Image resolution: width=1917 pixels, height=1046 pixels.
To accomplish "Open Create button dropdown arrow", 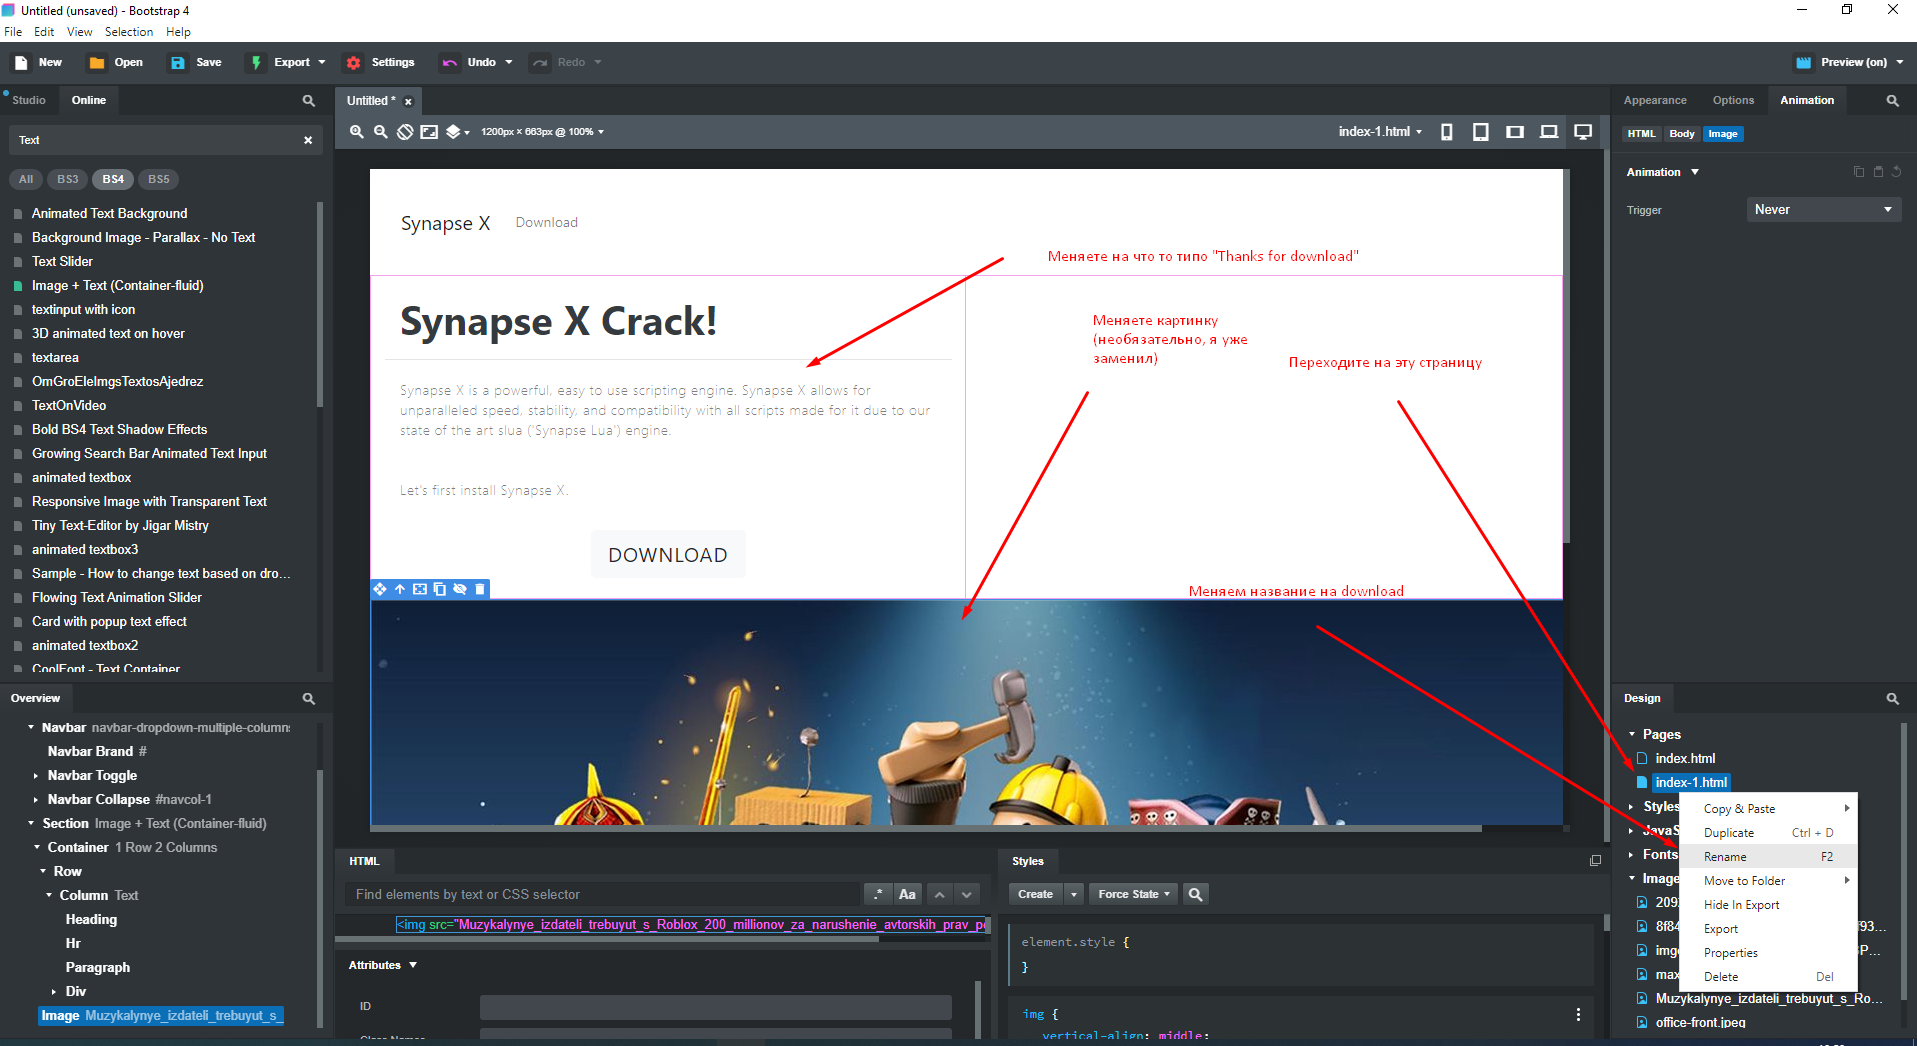I will (x=1074, y=894).
